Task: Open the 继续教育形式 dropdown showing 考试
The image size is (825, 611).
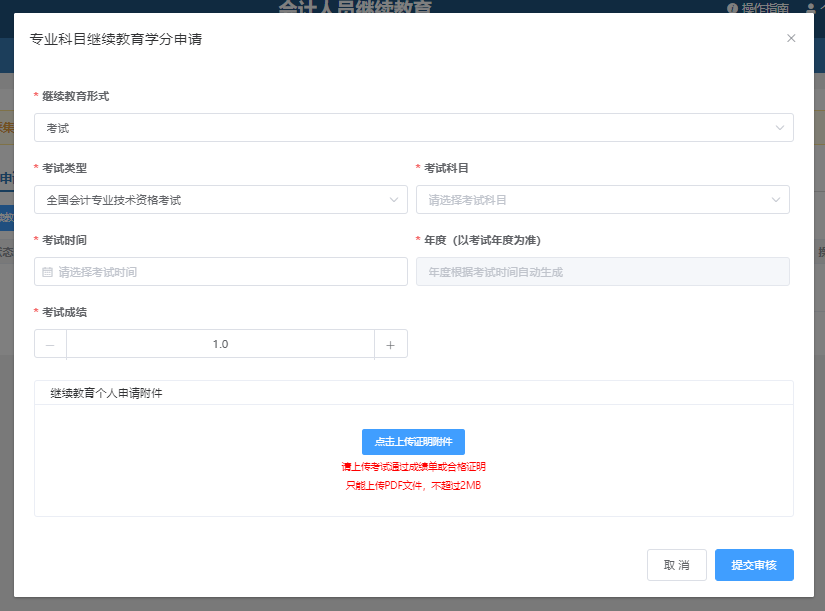Action: [x=400, y=128]
